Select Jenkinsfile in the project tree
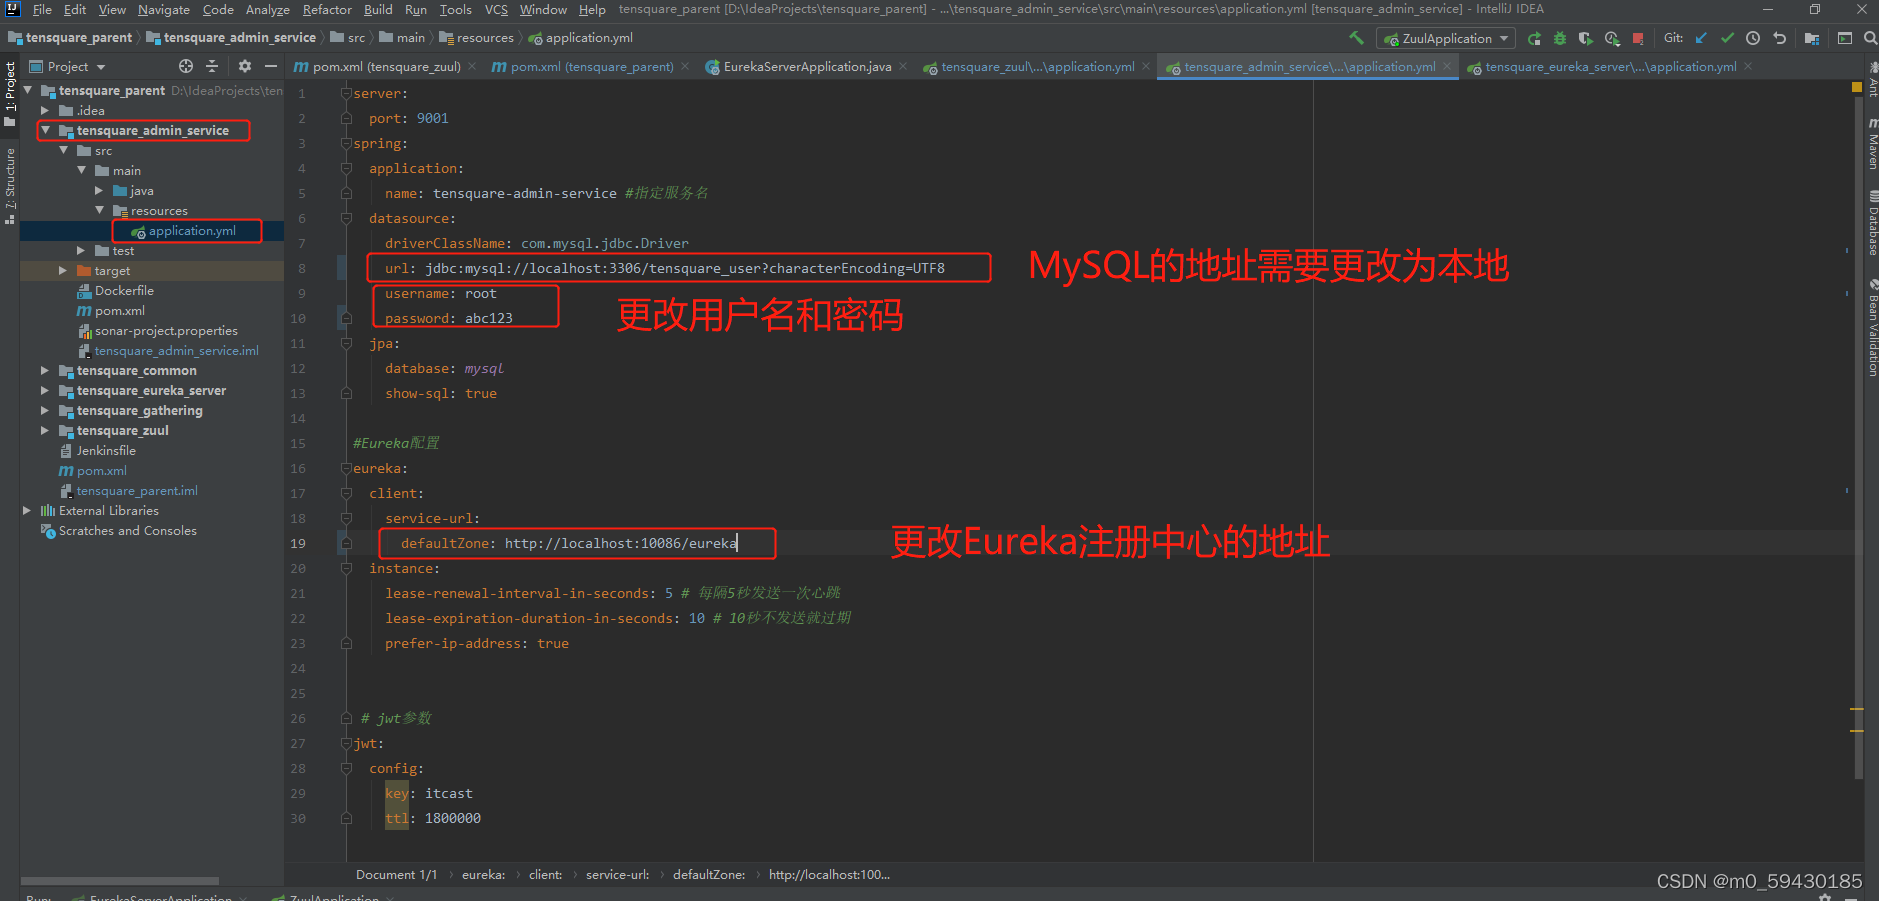 pos(106,451)
